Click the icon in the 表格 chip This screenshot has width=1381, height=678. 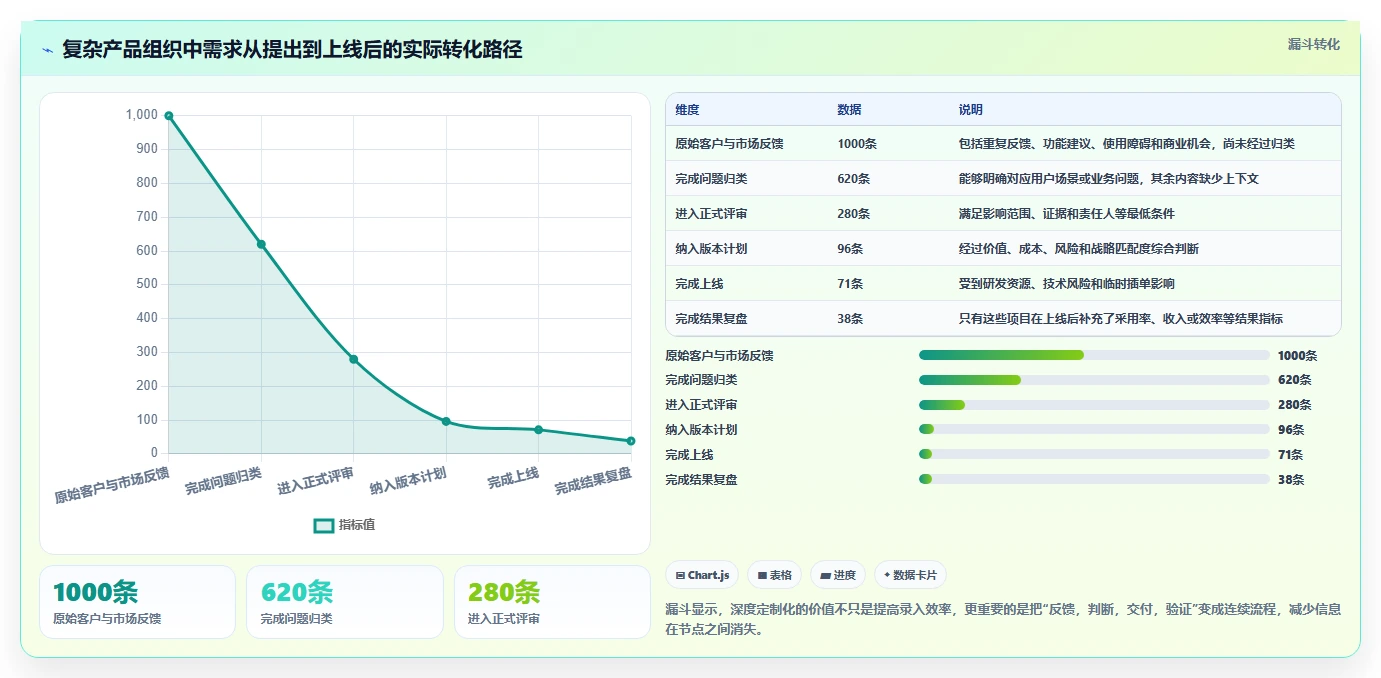point(762,575)
